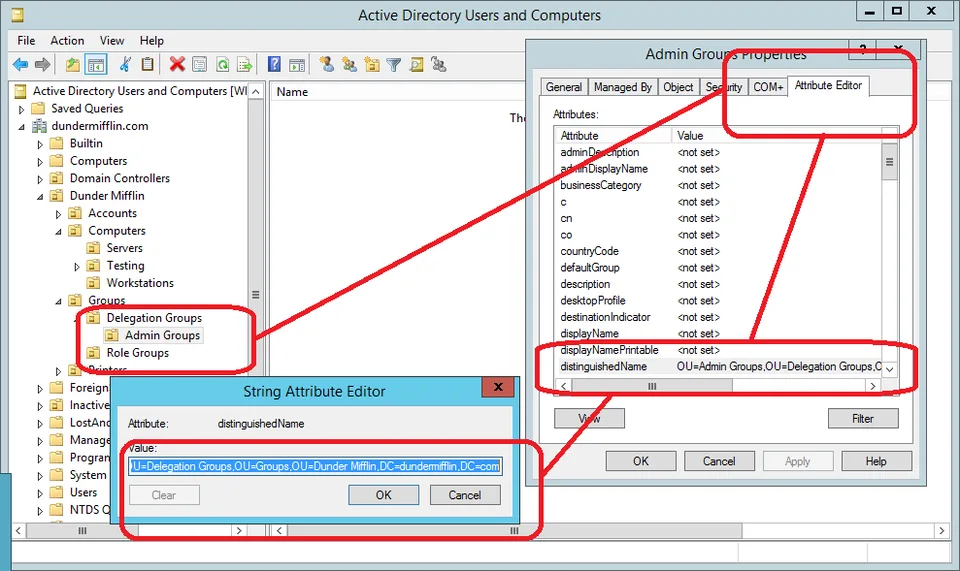This screenshot has height=571, width=960.
Task: Click Help in Admin Groups Properties
Action: click(876, 461)
